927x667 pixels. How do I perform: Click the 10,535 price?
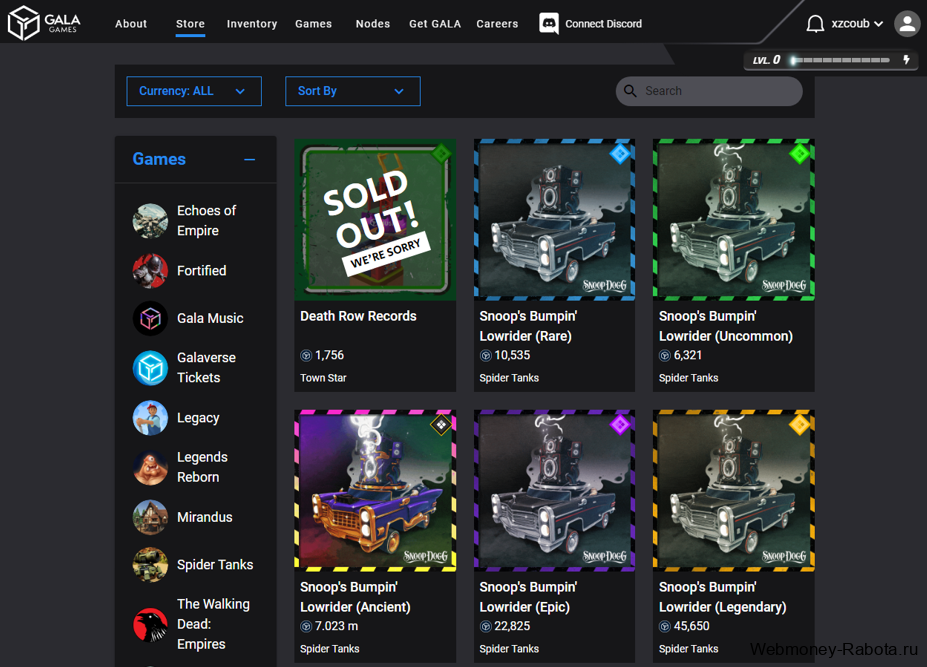coord(512,355)
